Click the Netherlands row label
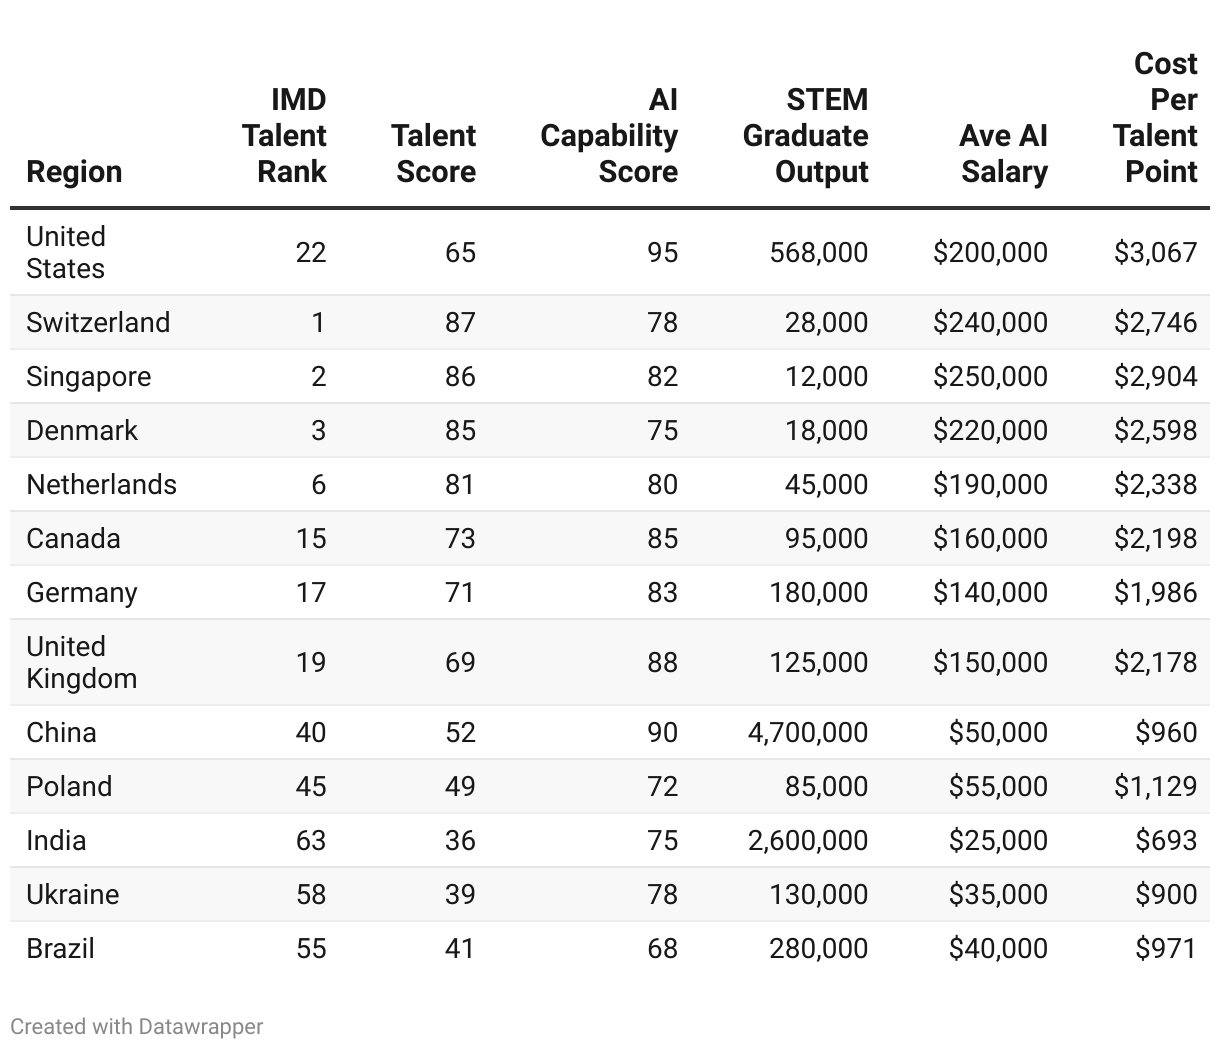This screenshot has width=1220, height=1050. [101, 484]
